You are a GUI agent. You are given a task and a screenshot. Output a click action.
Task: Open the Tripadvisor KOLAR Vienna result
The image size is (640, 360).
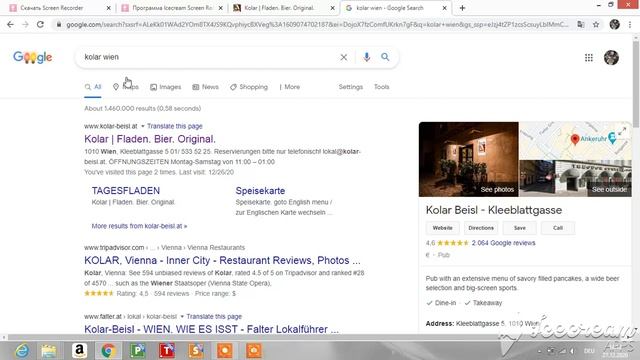coord(222,260)
